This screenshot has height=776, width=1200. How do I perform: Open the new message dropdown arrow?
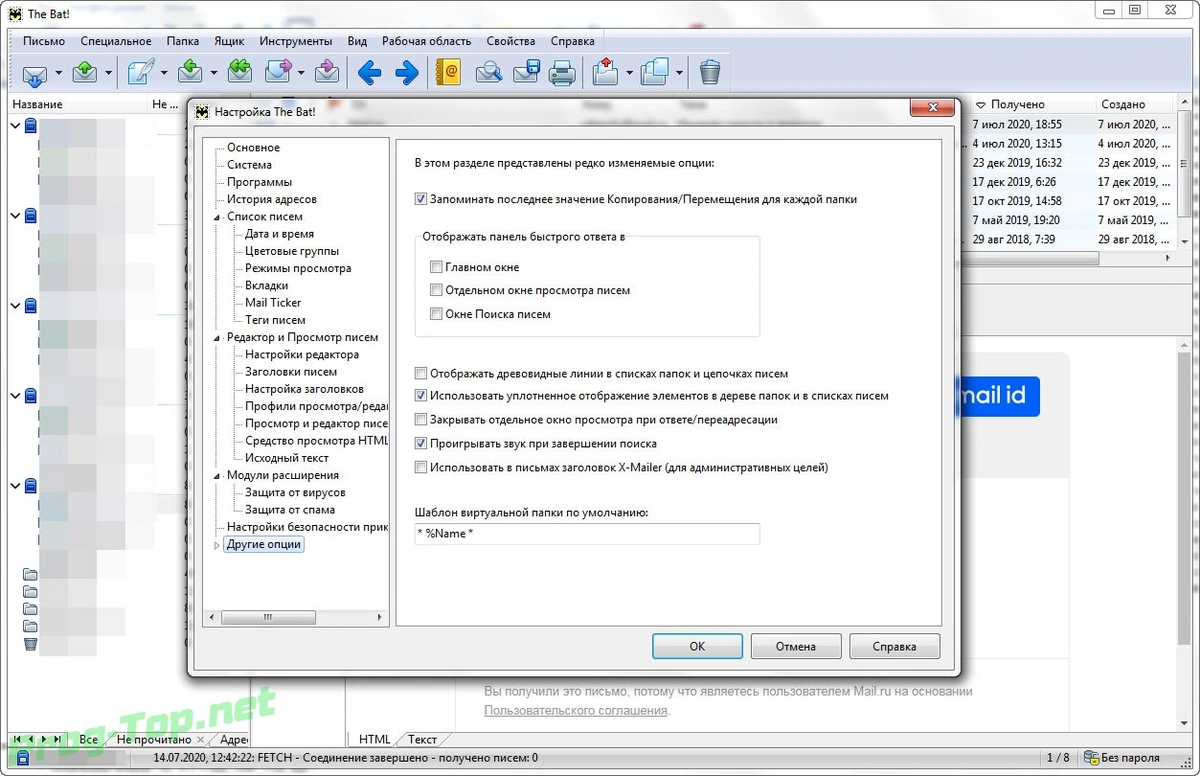[165, 74]
